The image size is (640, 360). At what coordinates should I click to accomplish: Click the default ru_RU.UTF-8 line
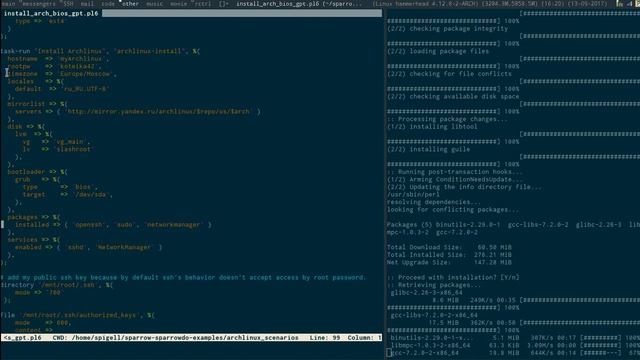coord(62,89)
